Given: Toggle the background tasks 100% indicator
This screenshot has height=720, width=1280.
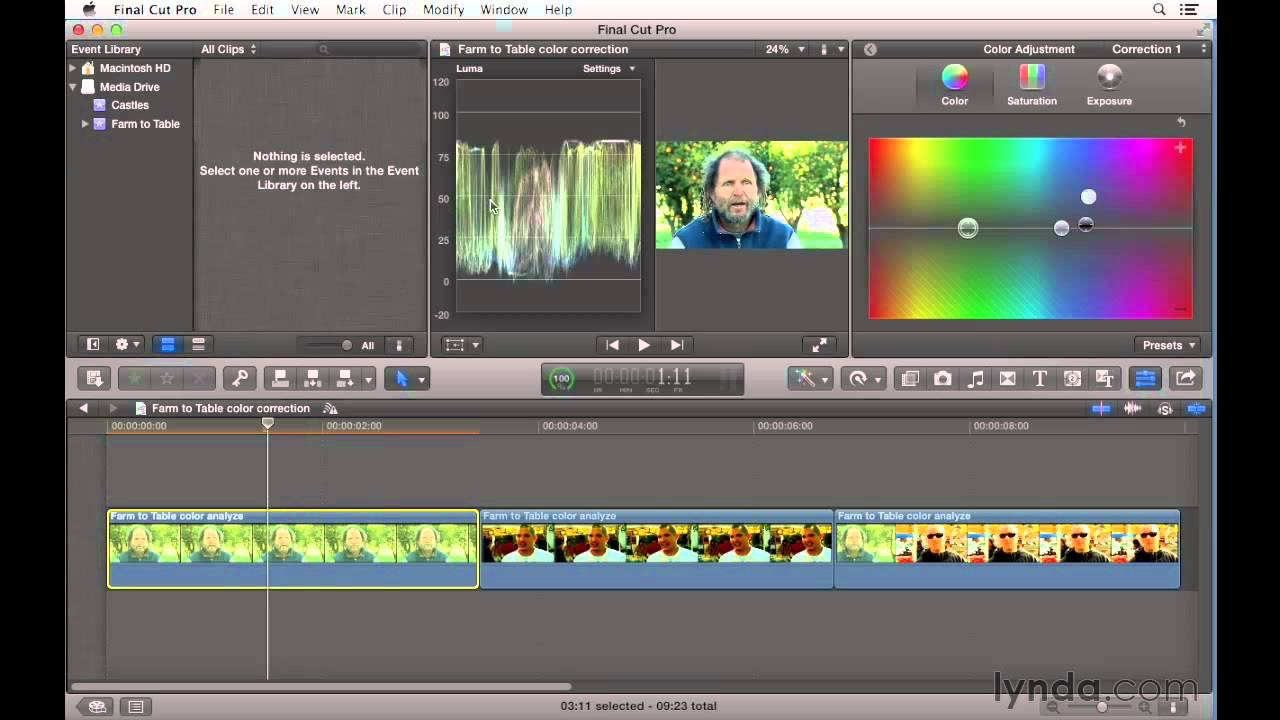Looking at the screenshot, I should tap(562, 379).
